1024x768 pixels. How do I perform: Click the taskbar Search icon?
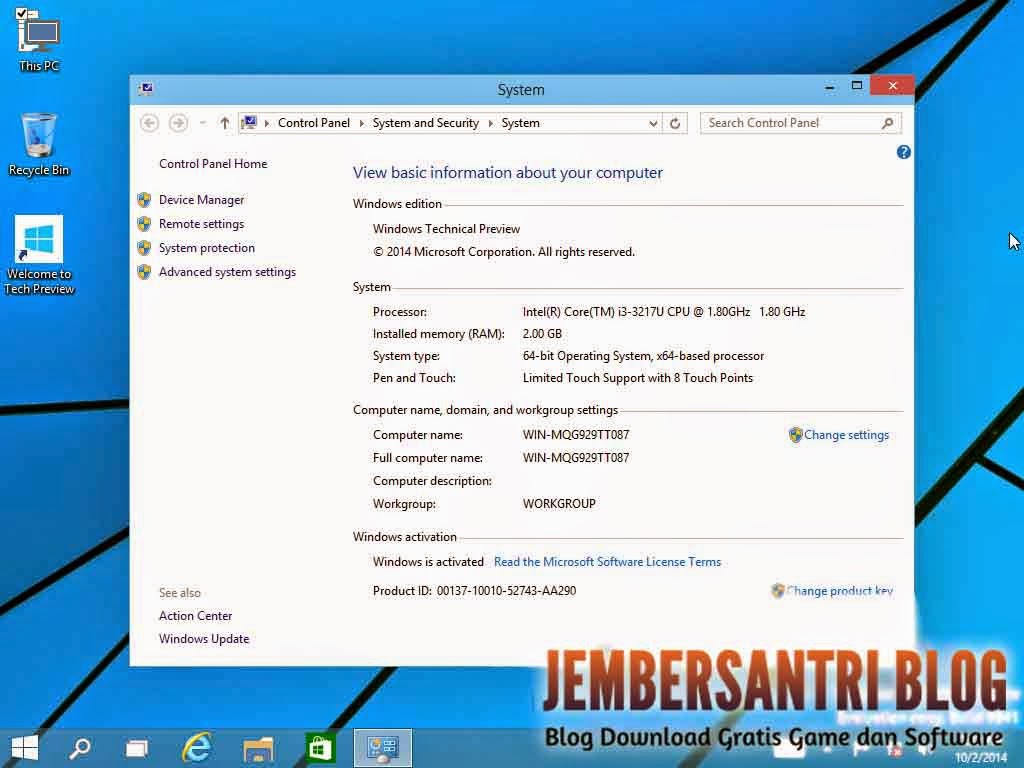(x=79, y=748)
